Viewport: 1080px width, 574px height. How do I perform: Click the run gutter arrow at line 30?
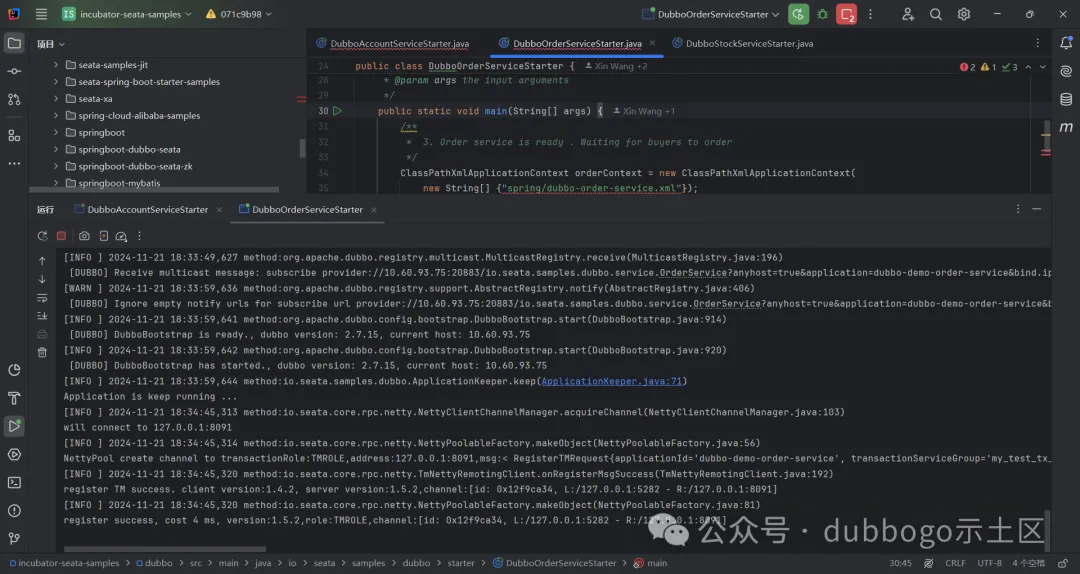tap(337, 111)
